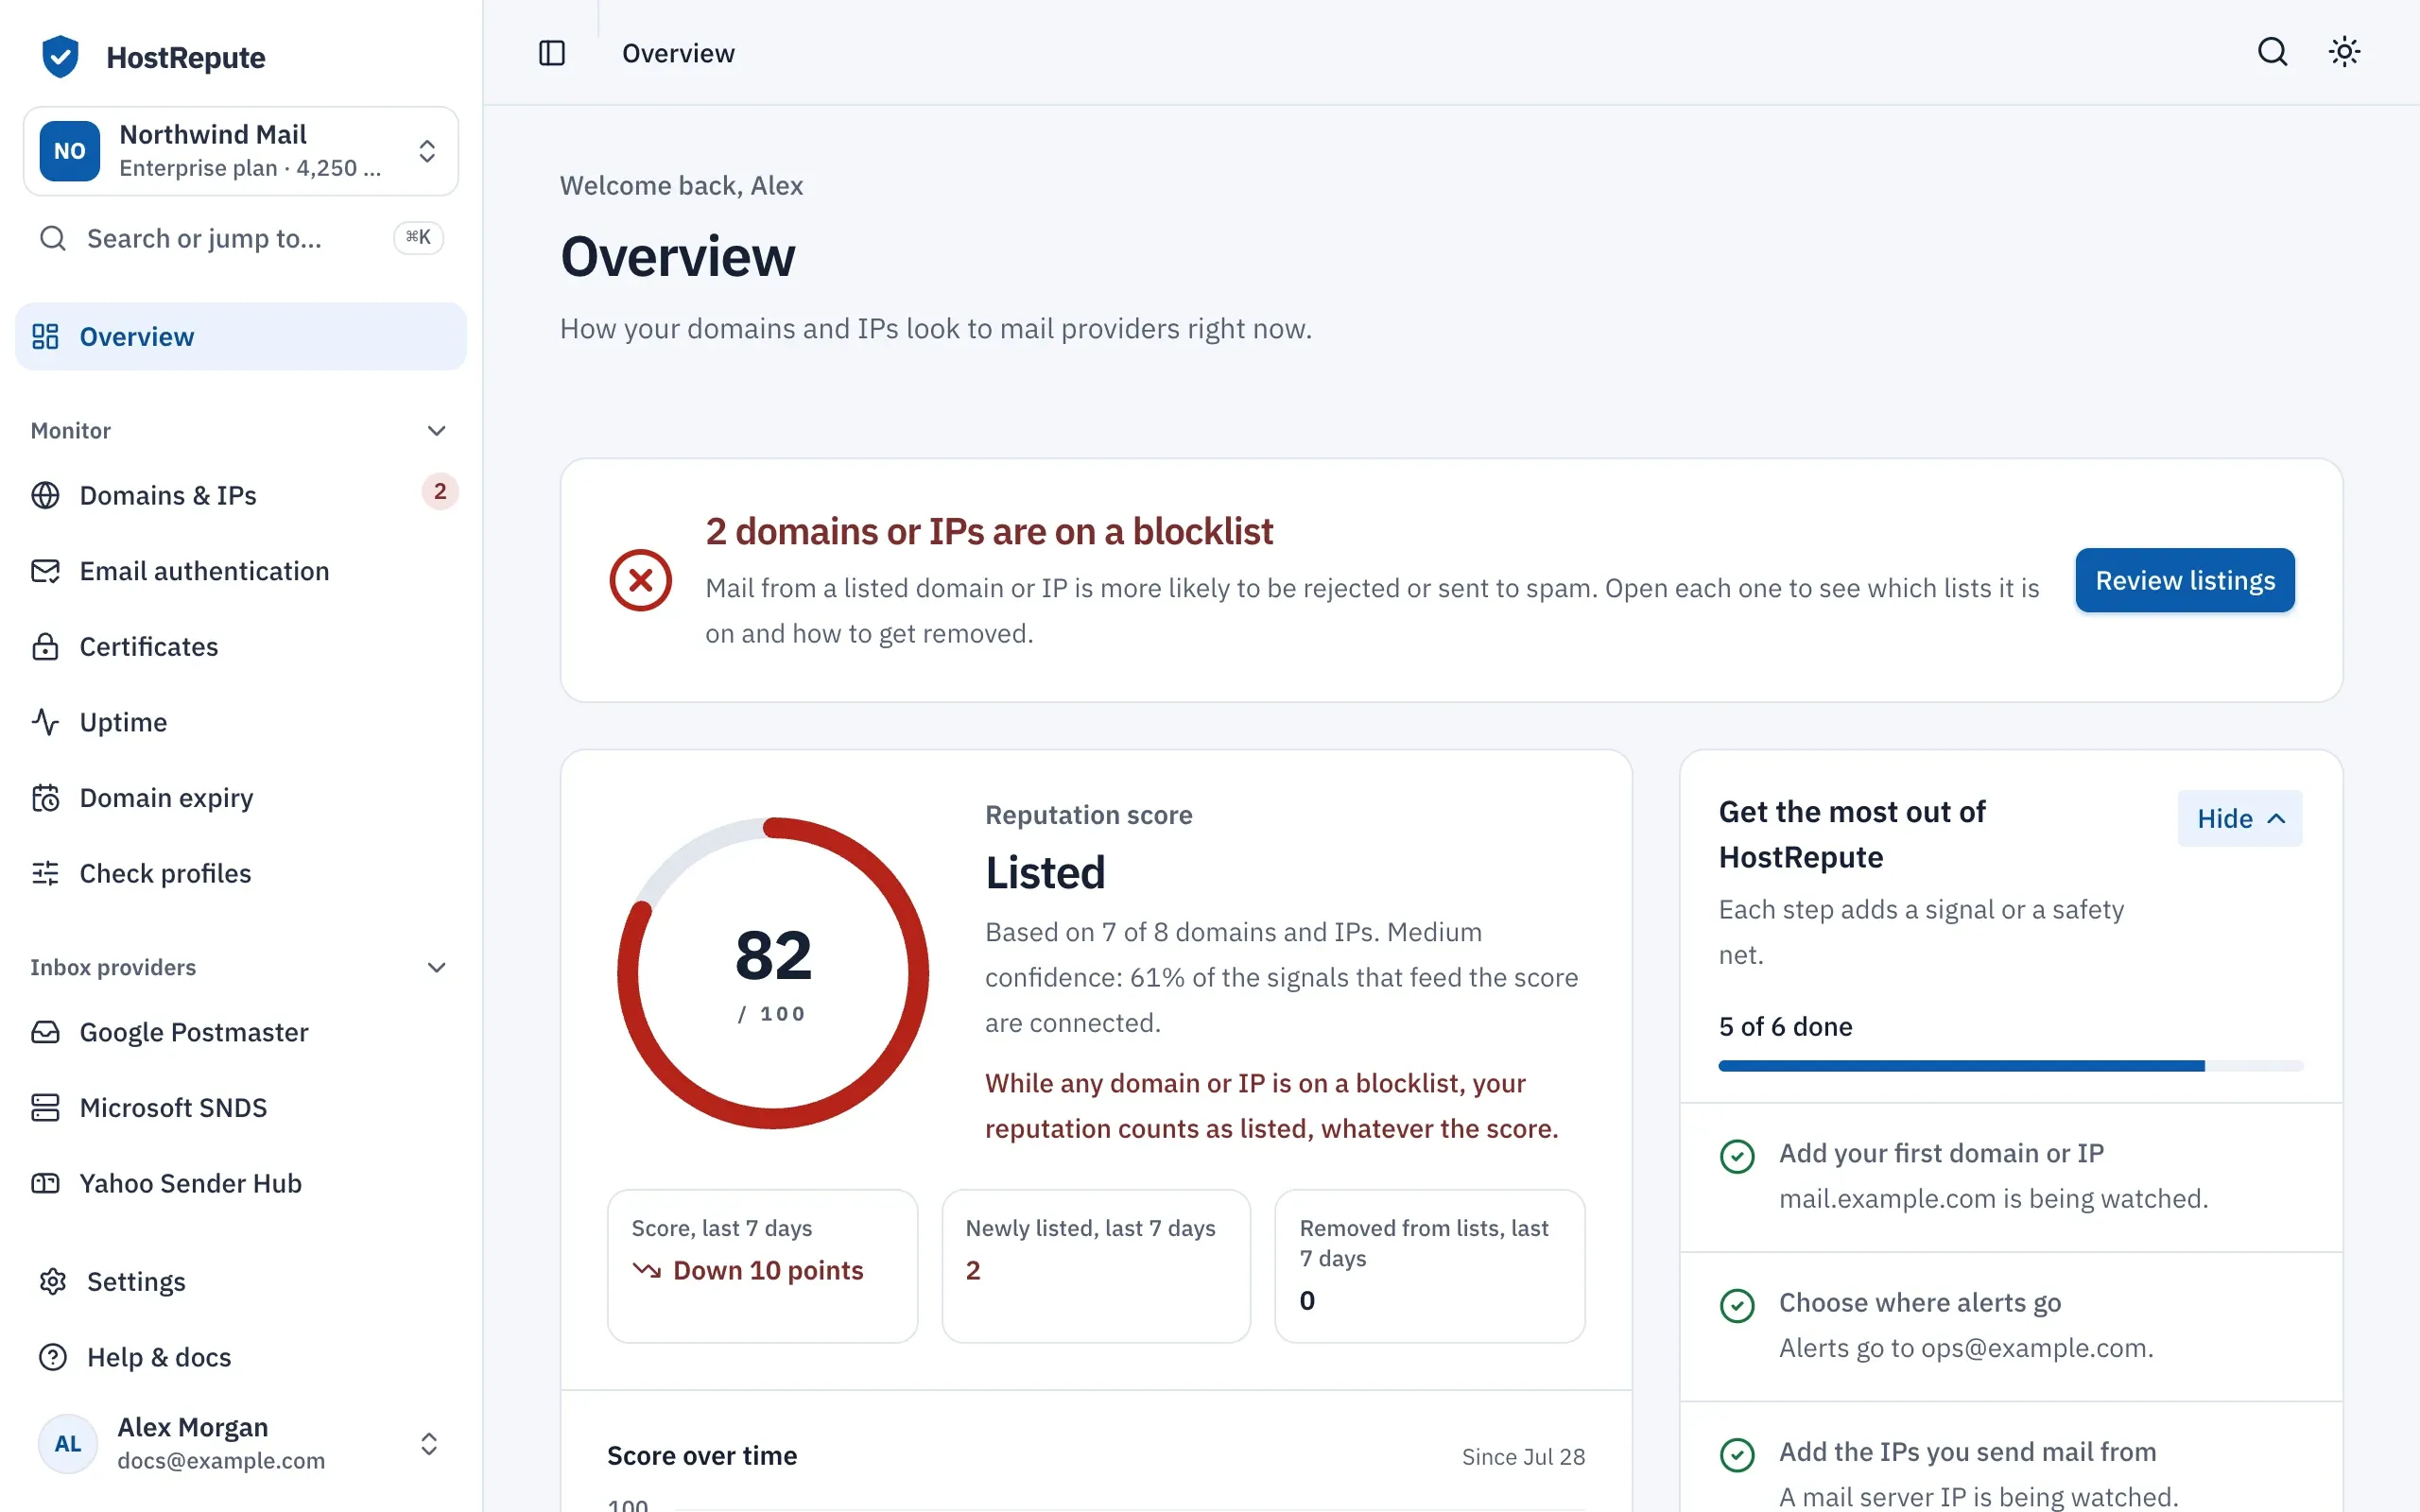Click Add your first domain or IP step

(x=2010, y=1177)
